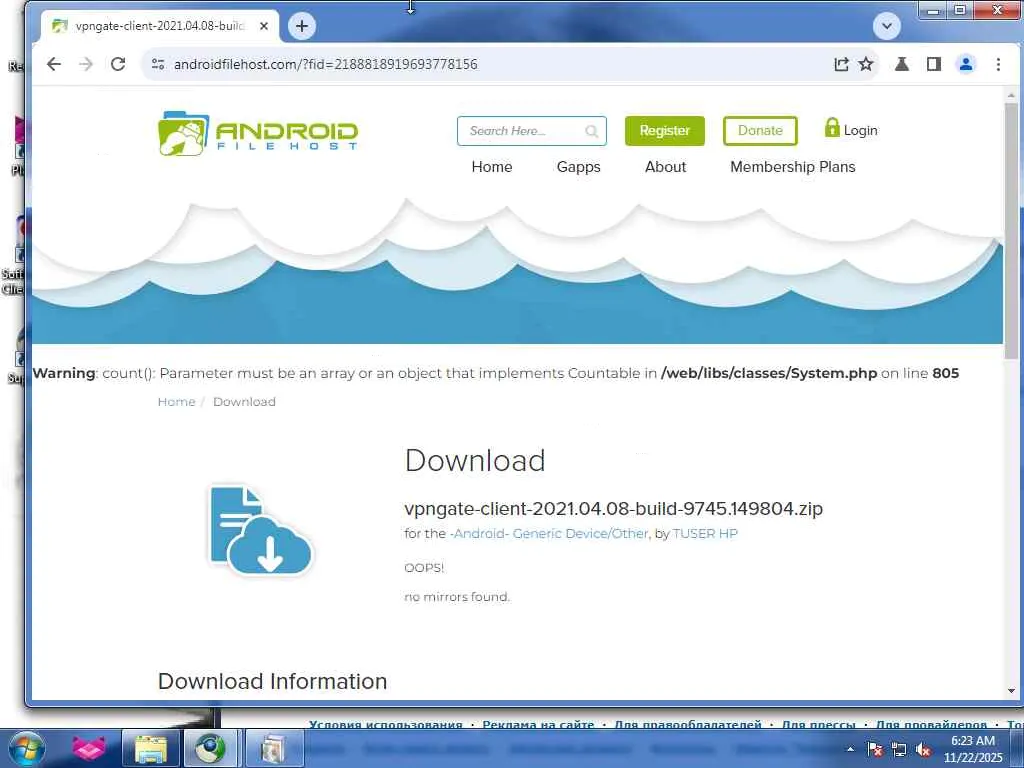Click the browser forward arrow
This screenshot has height=768, width=1024.
click(86, 64)
